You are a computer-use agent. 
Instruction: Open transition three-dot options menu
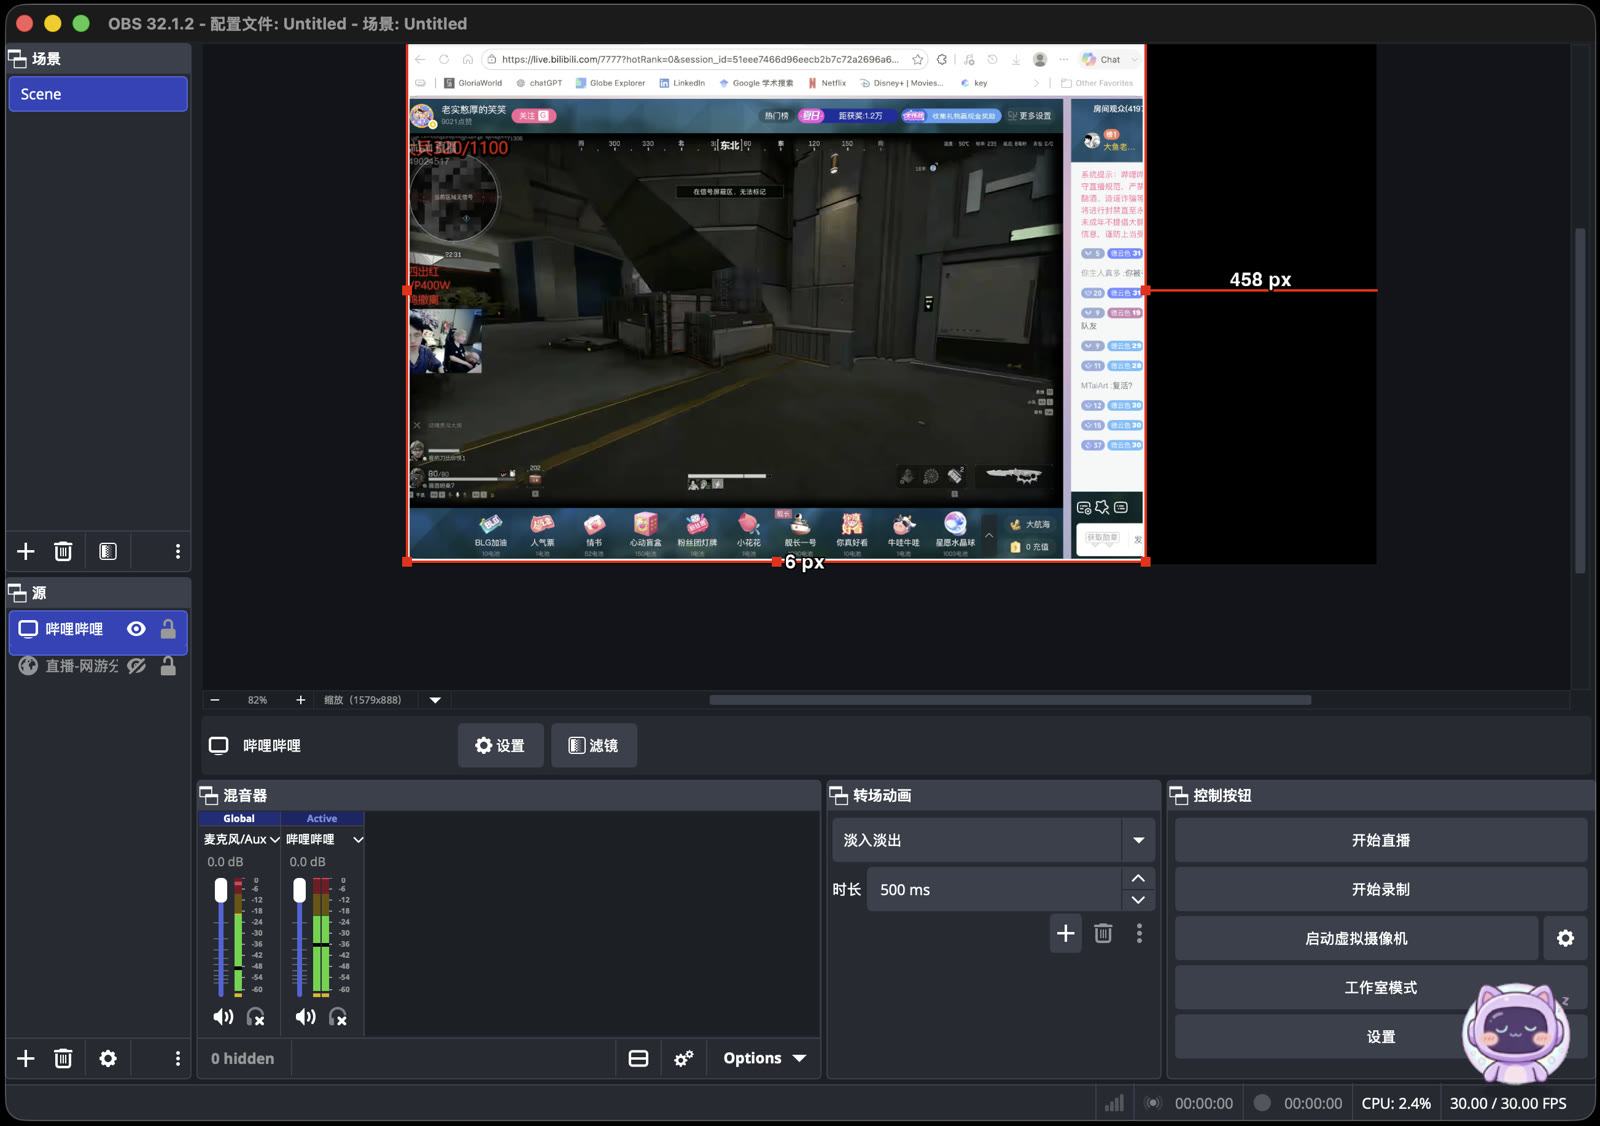coord(1139,933)
